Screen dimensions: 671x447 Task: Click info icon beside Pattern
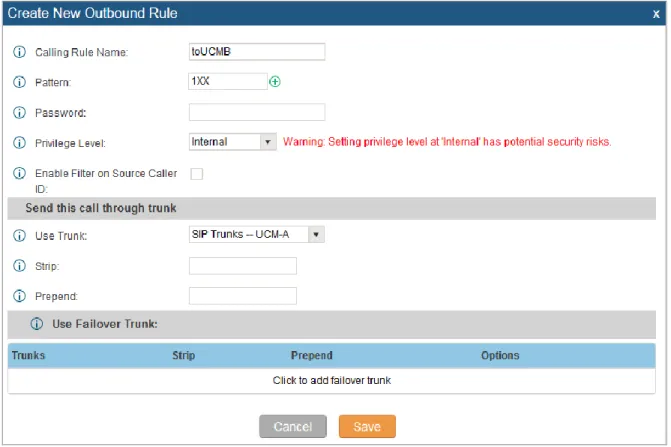19,82
